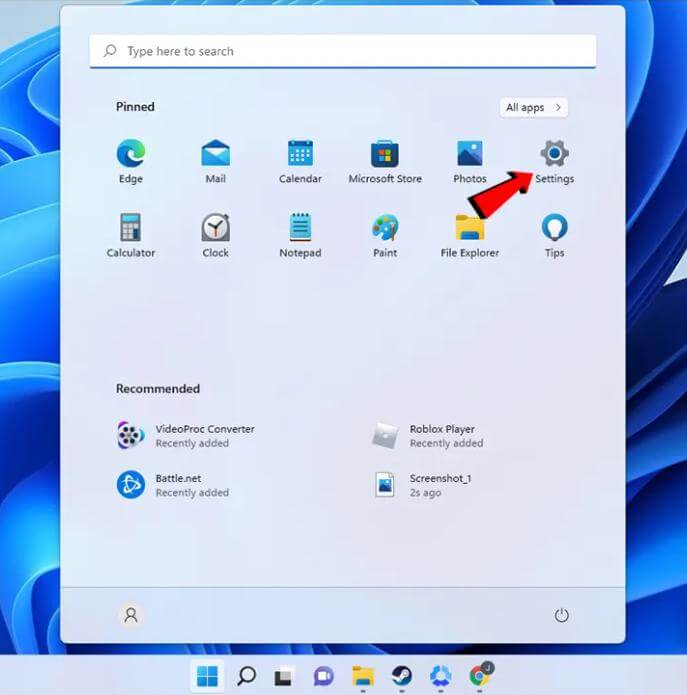Image resolution: width=687 pixels, height=695 pixels.
Task: Open File Explorer from the taskbar
Action: click(363, 676)
